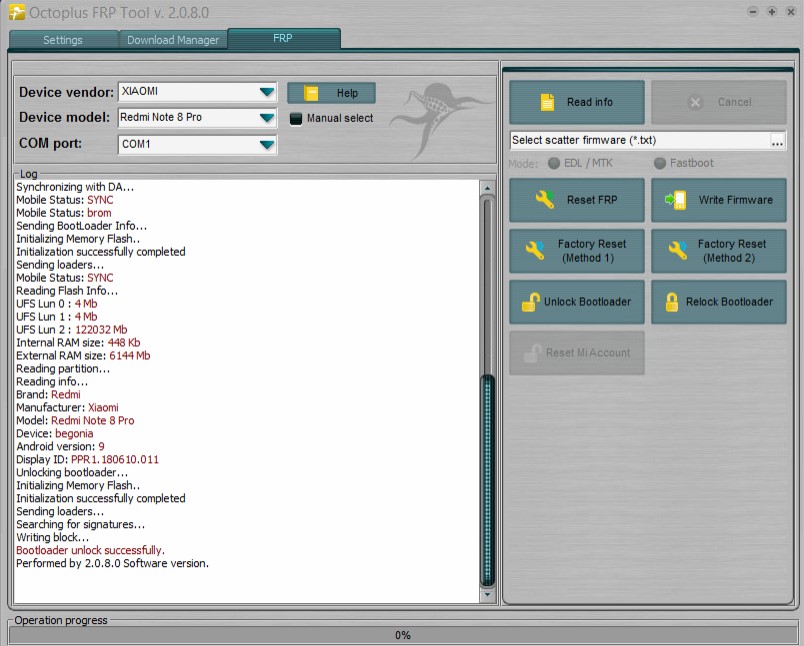Click the Read info button label
The width and height of the screenshot is (804, 646).
tap(590, 102)
